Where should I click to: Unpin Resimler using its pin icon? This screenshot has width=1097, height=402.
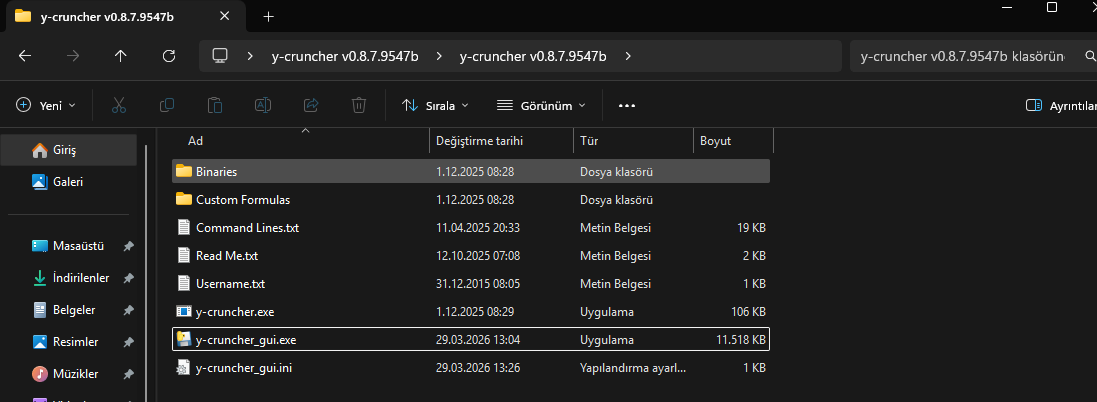tap(128, 342)
